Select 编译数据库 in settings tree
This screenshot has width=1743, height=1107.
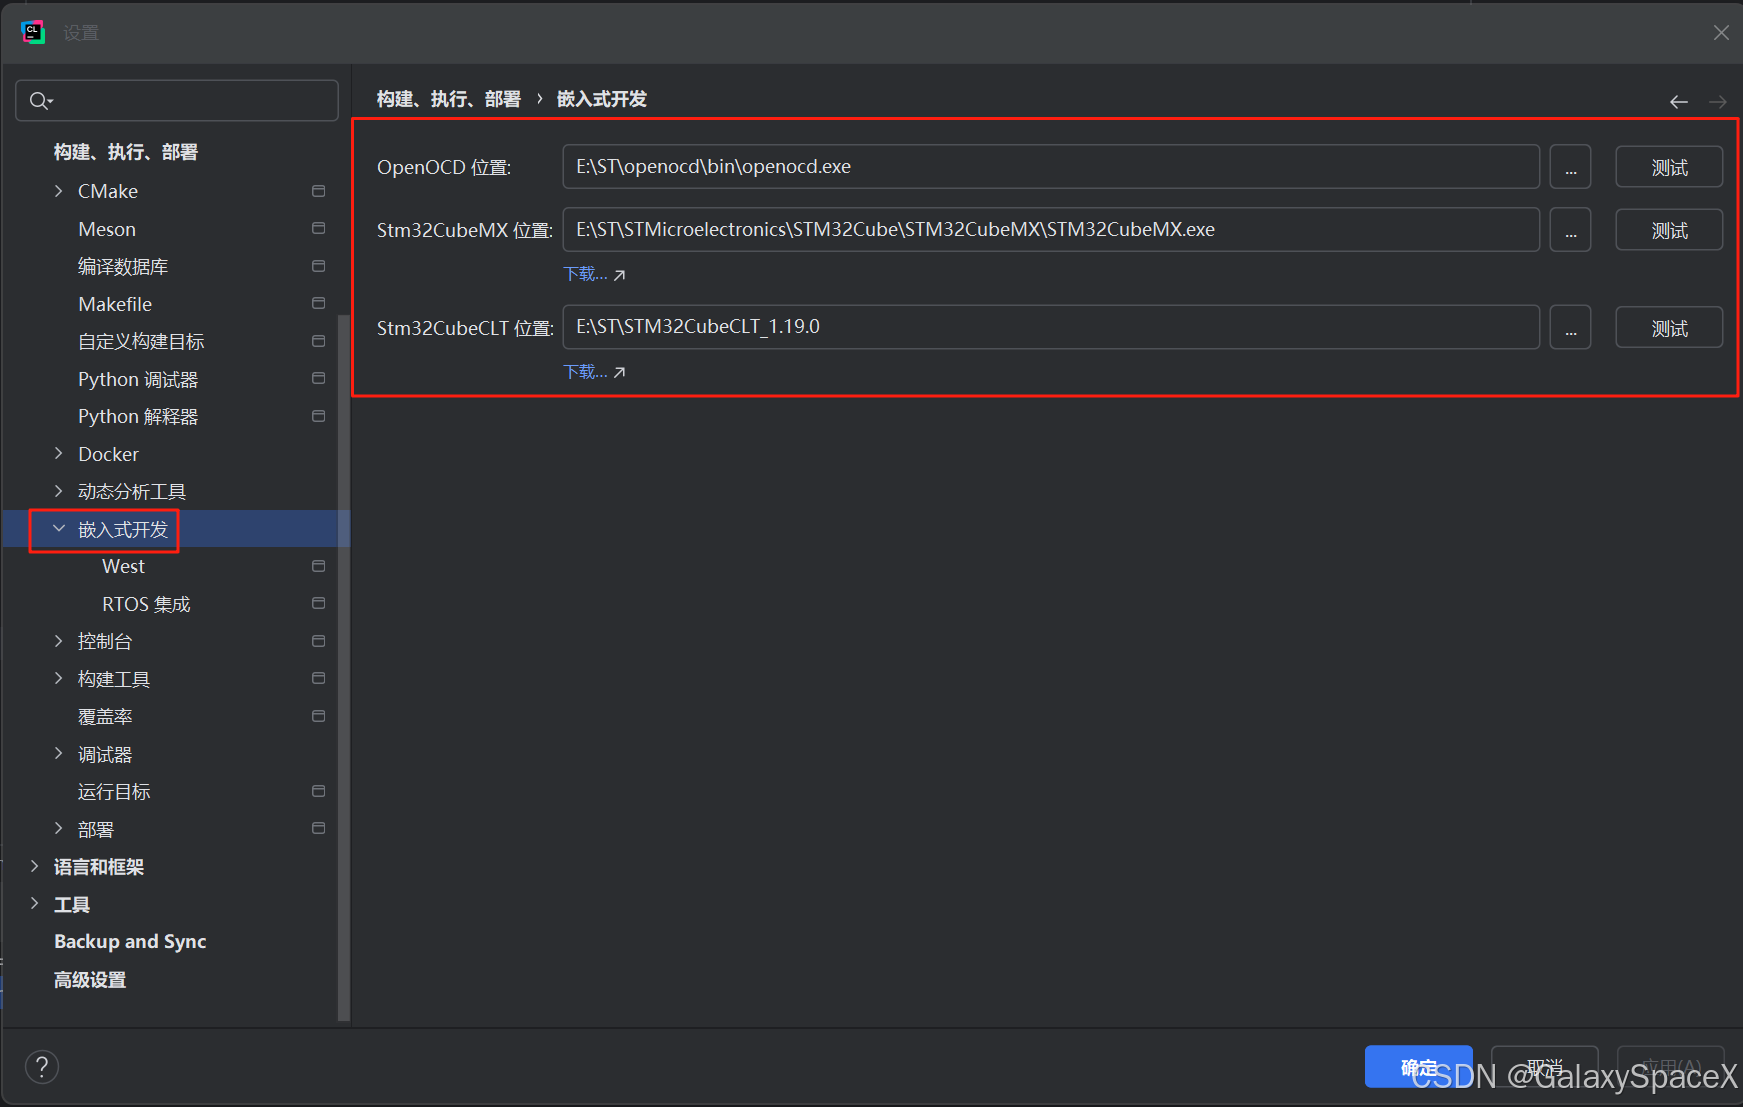point(123,266)
